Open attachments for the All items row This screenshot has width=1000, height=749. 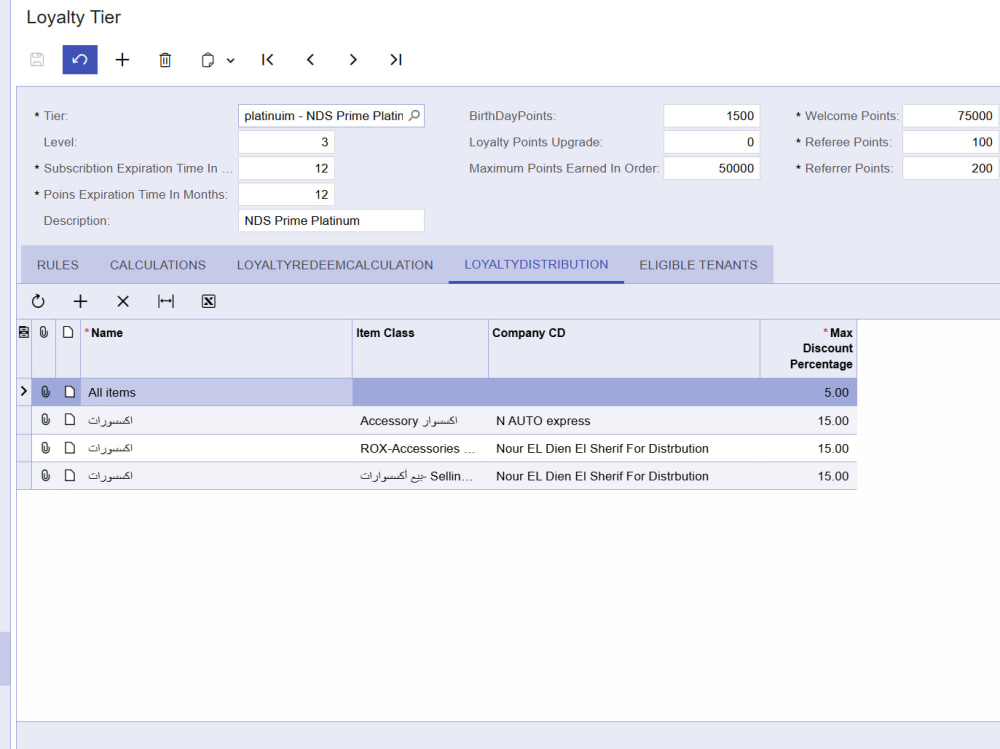[45, 392]
